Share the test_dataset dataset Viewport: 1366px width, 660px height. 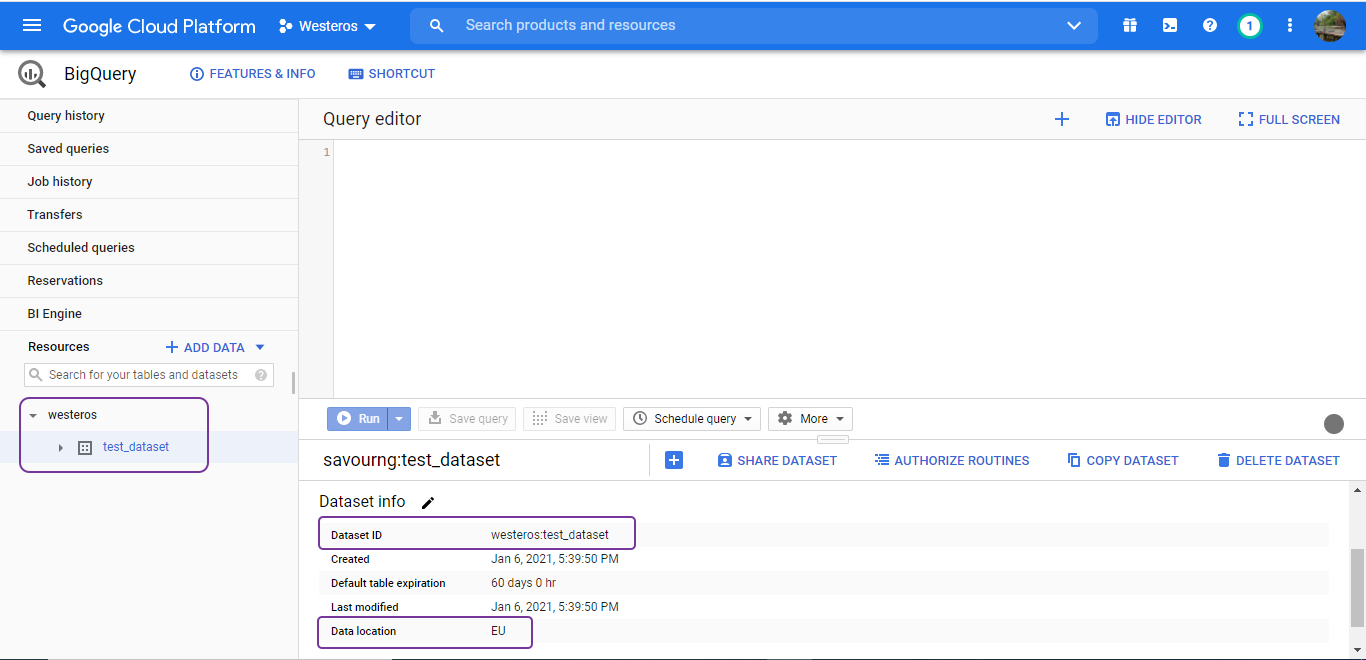click(777, 460)
